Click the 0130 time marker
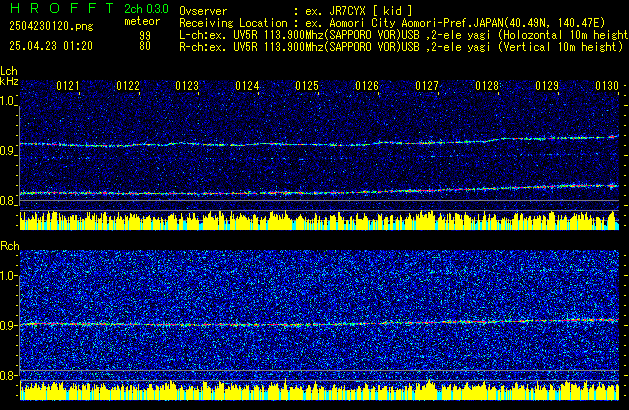This screenshot has width=629, height=410. 607,86
